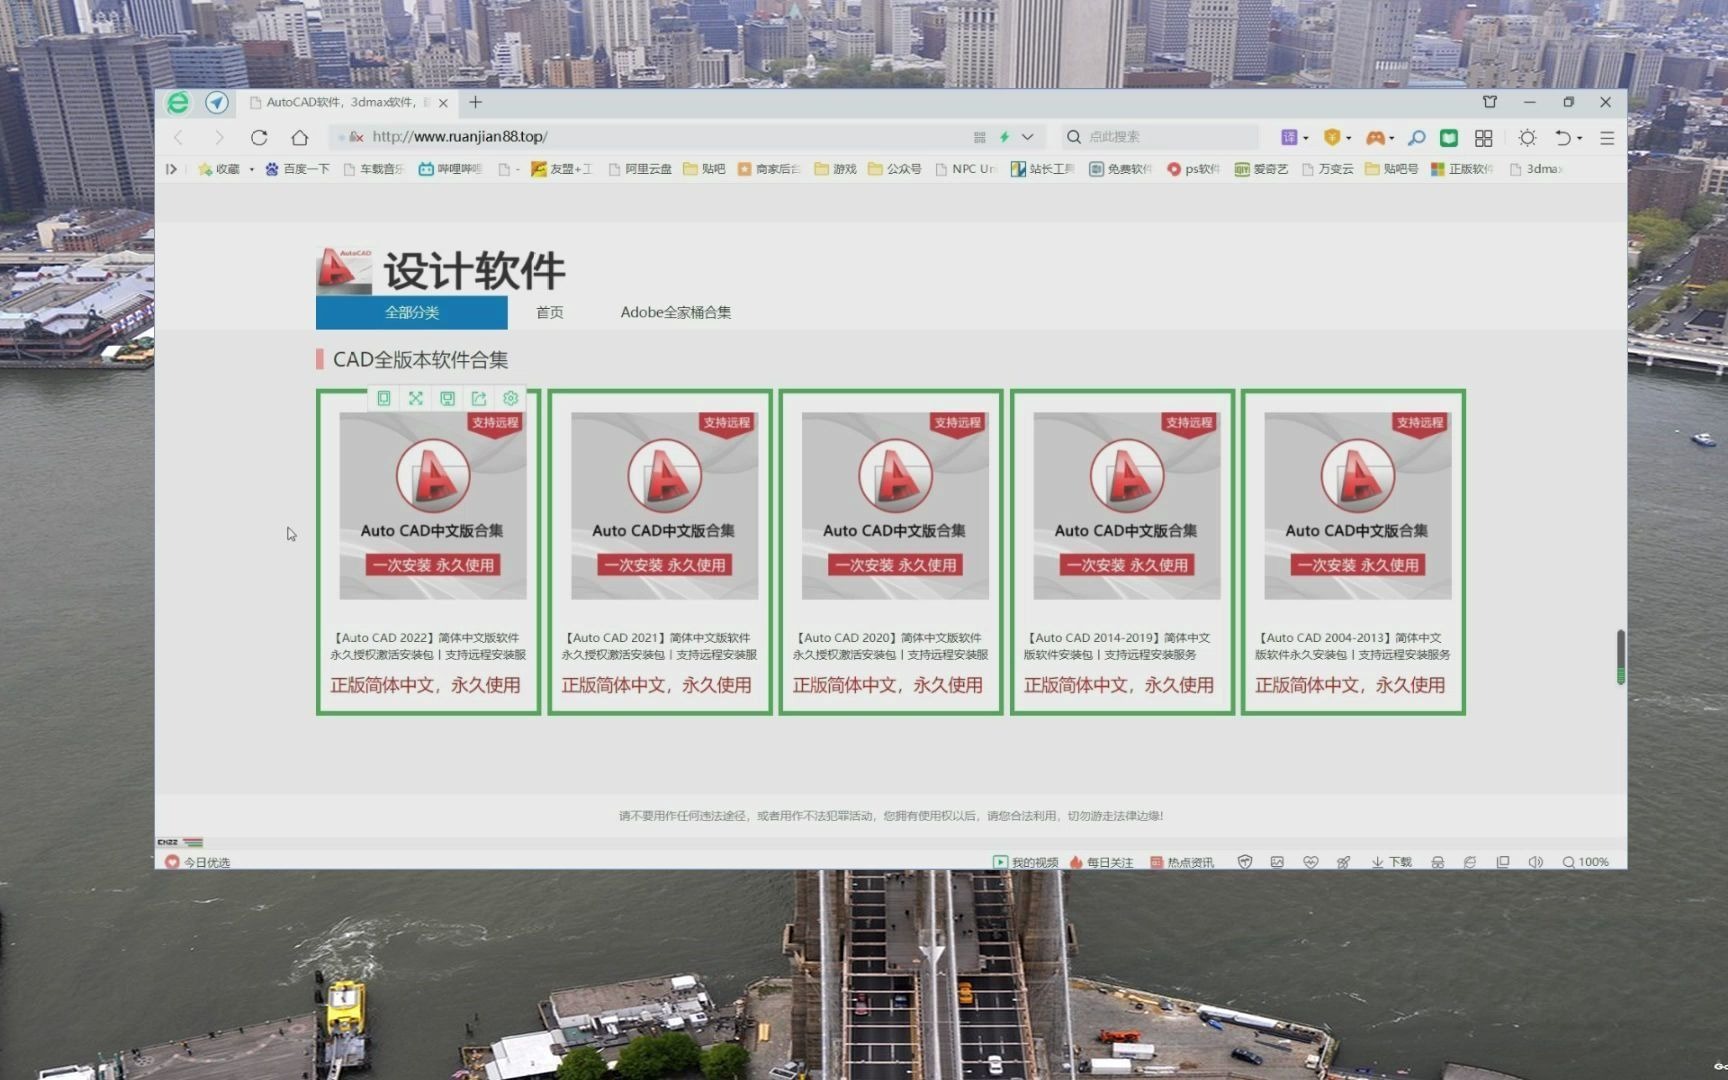This screenshot has height=1080, width=1728.
Task: Select the 全部分类 navigation tab
Action: pos(412,312)
